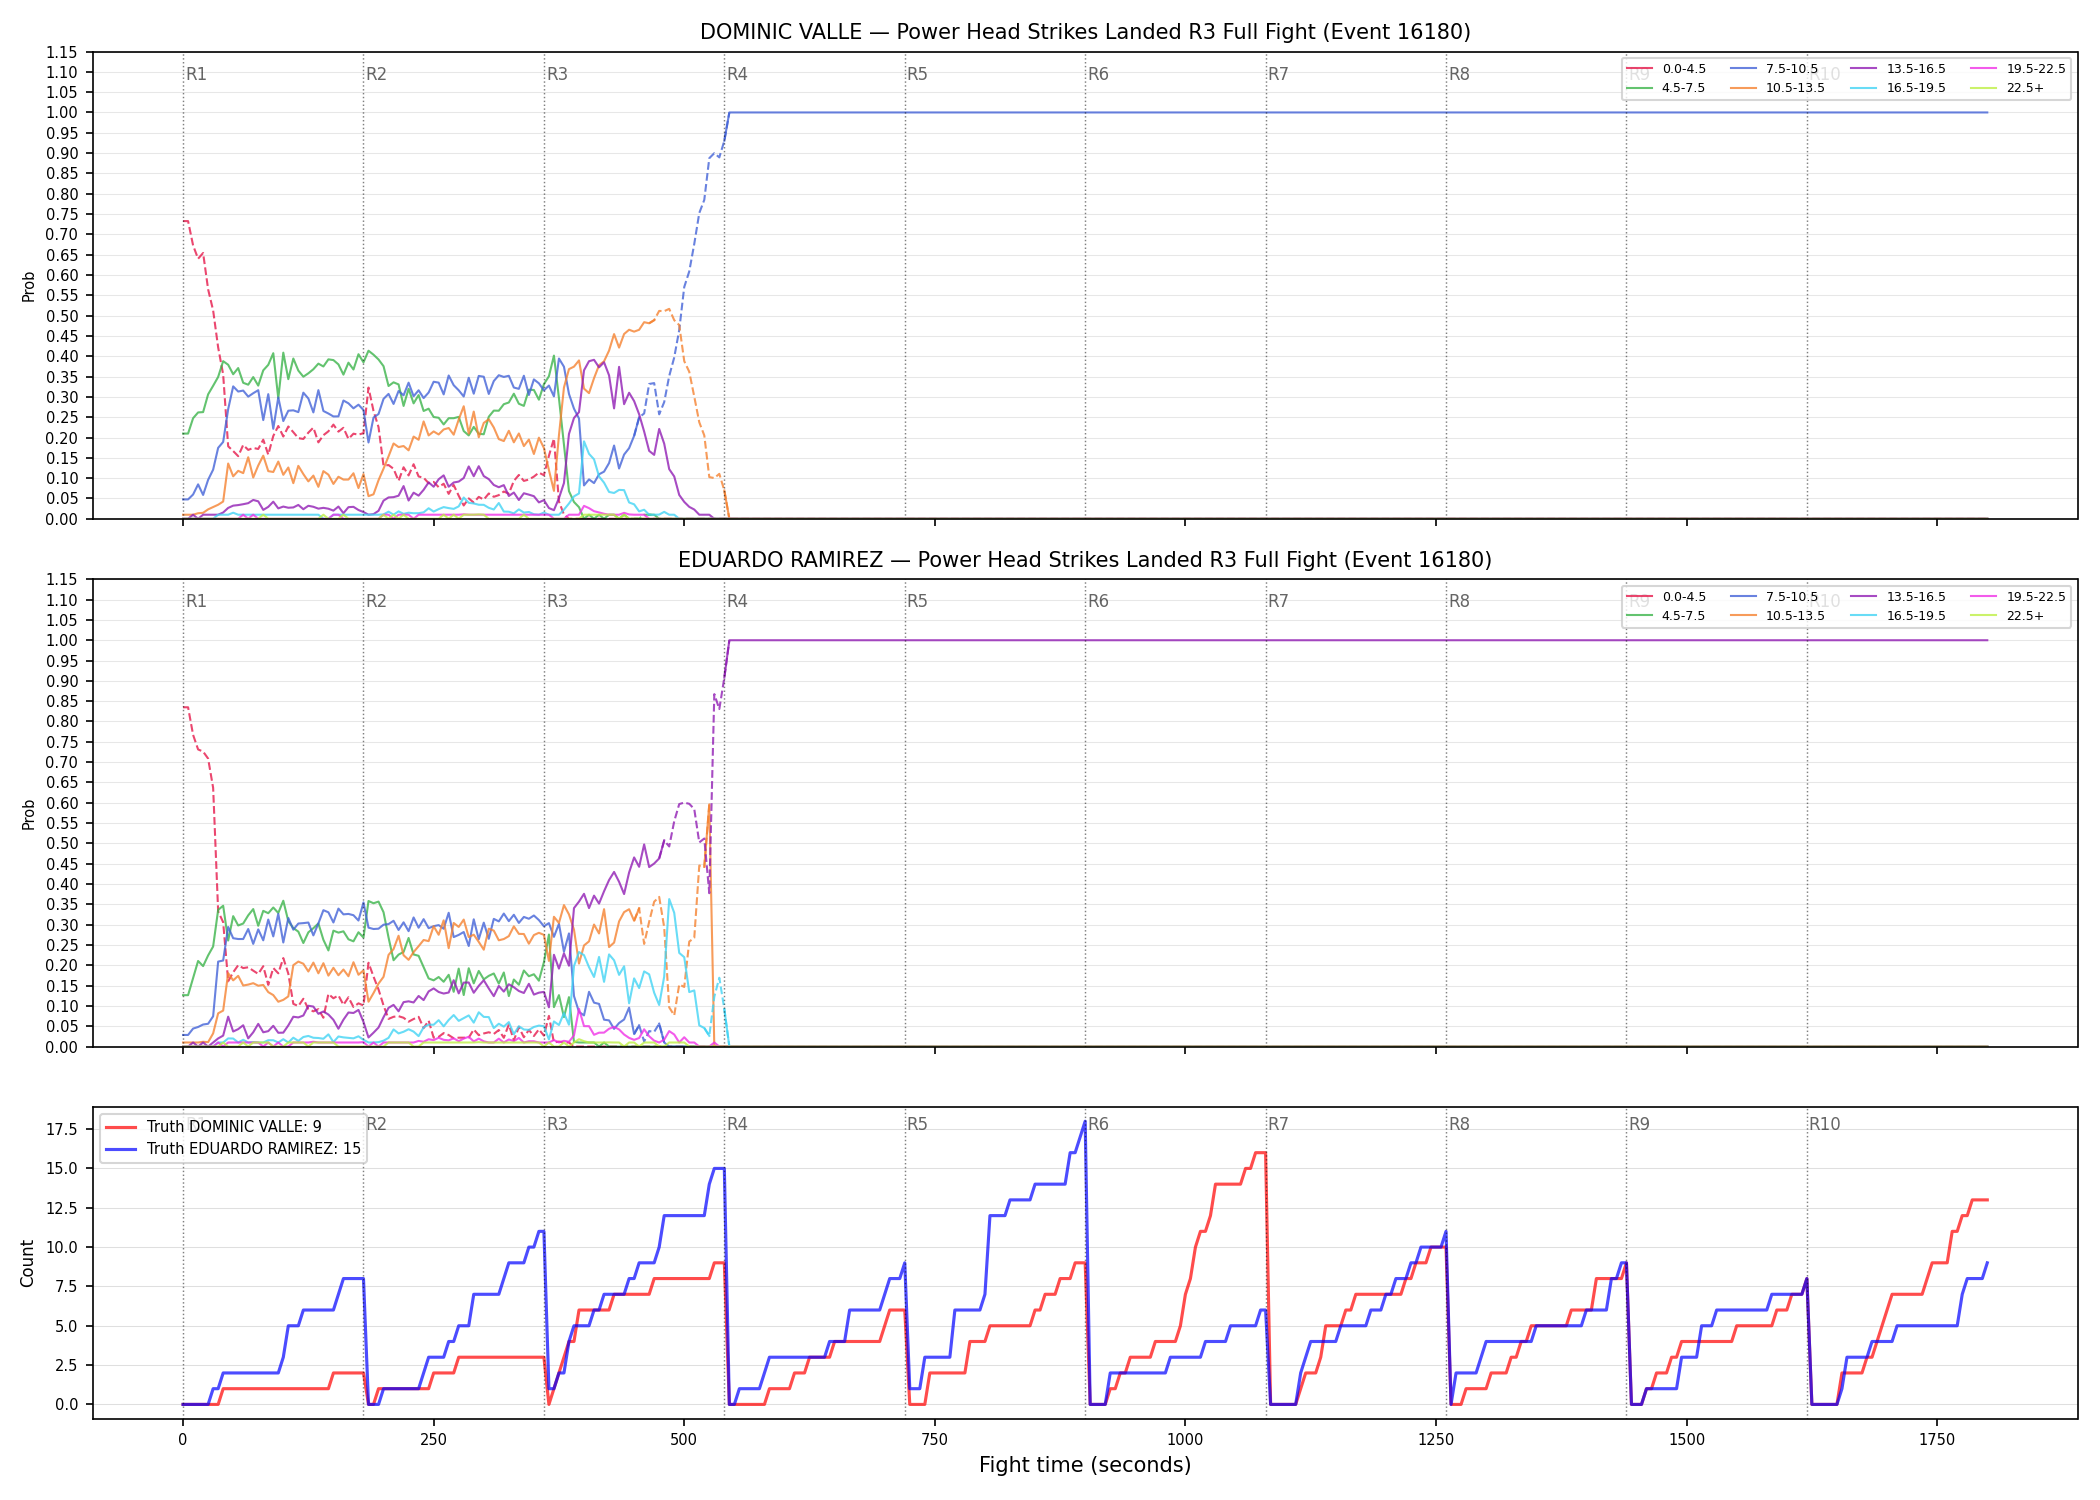Image resolution: width=2100 pixels, height=1500 pixels.
Task: Click the EDUARDO RAMIREZ chart title
Action: click(x=1085, y=560)
